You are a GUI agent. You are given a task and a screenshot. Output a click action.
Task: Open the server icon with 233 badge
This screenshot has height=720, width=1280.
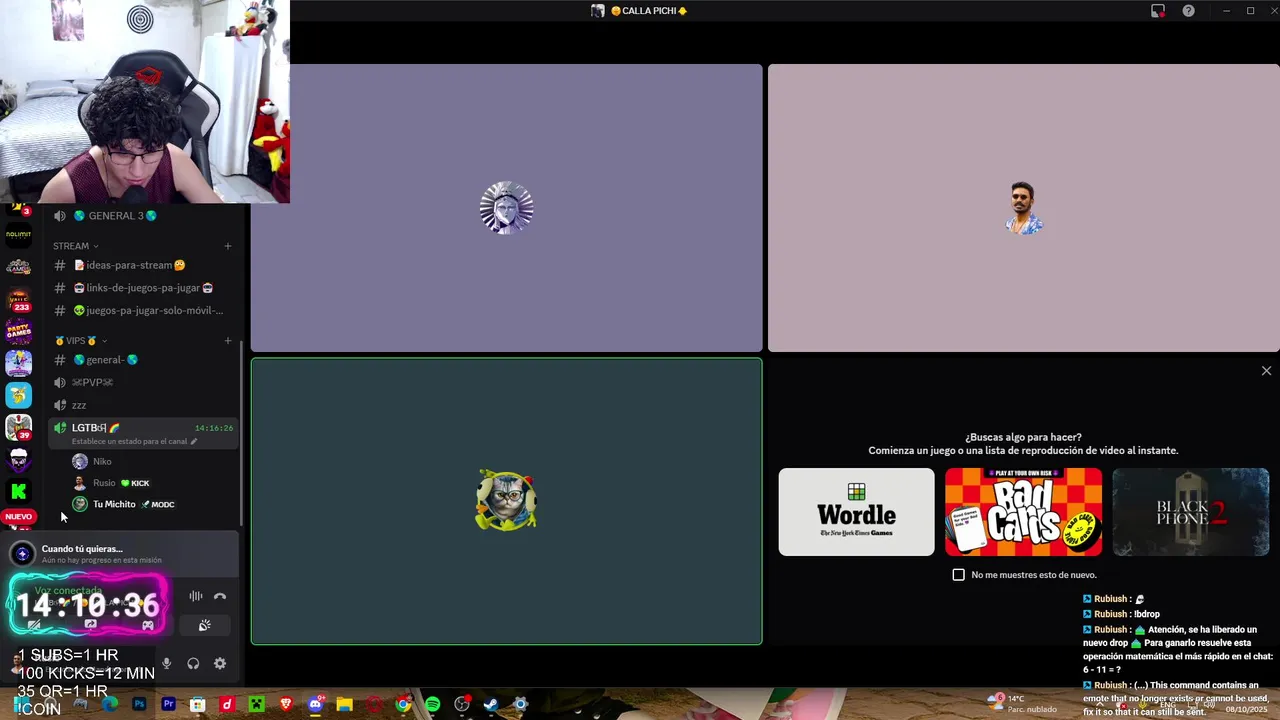click(18, 300)
